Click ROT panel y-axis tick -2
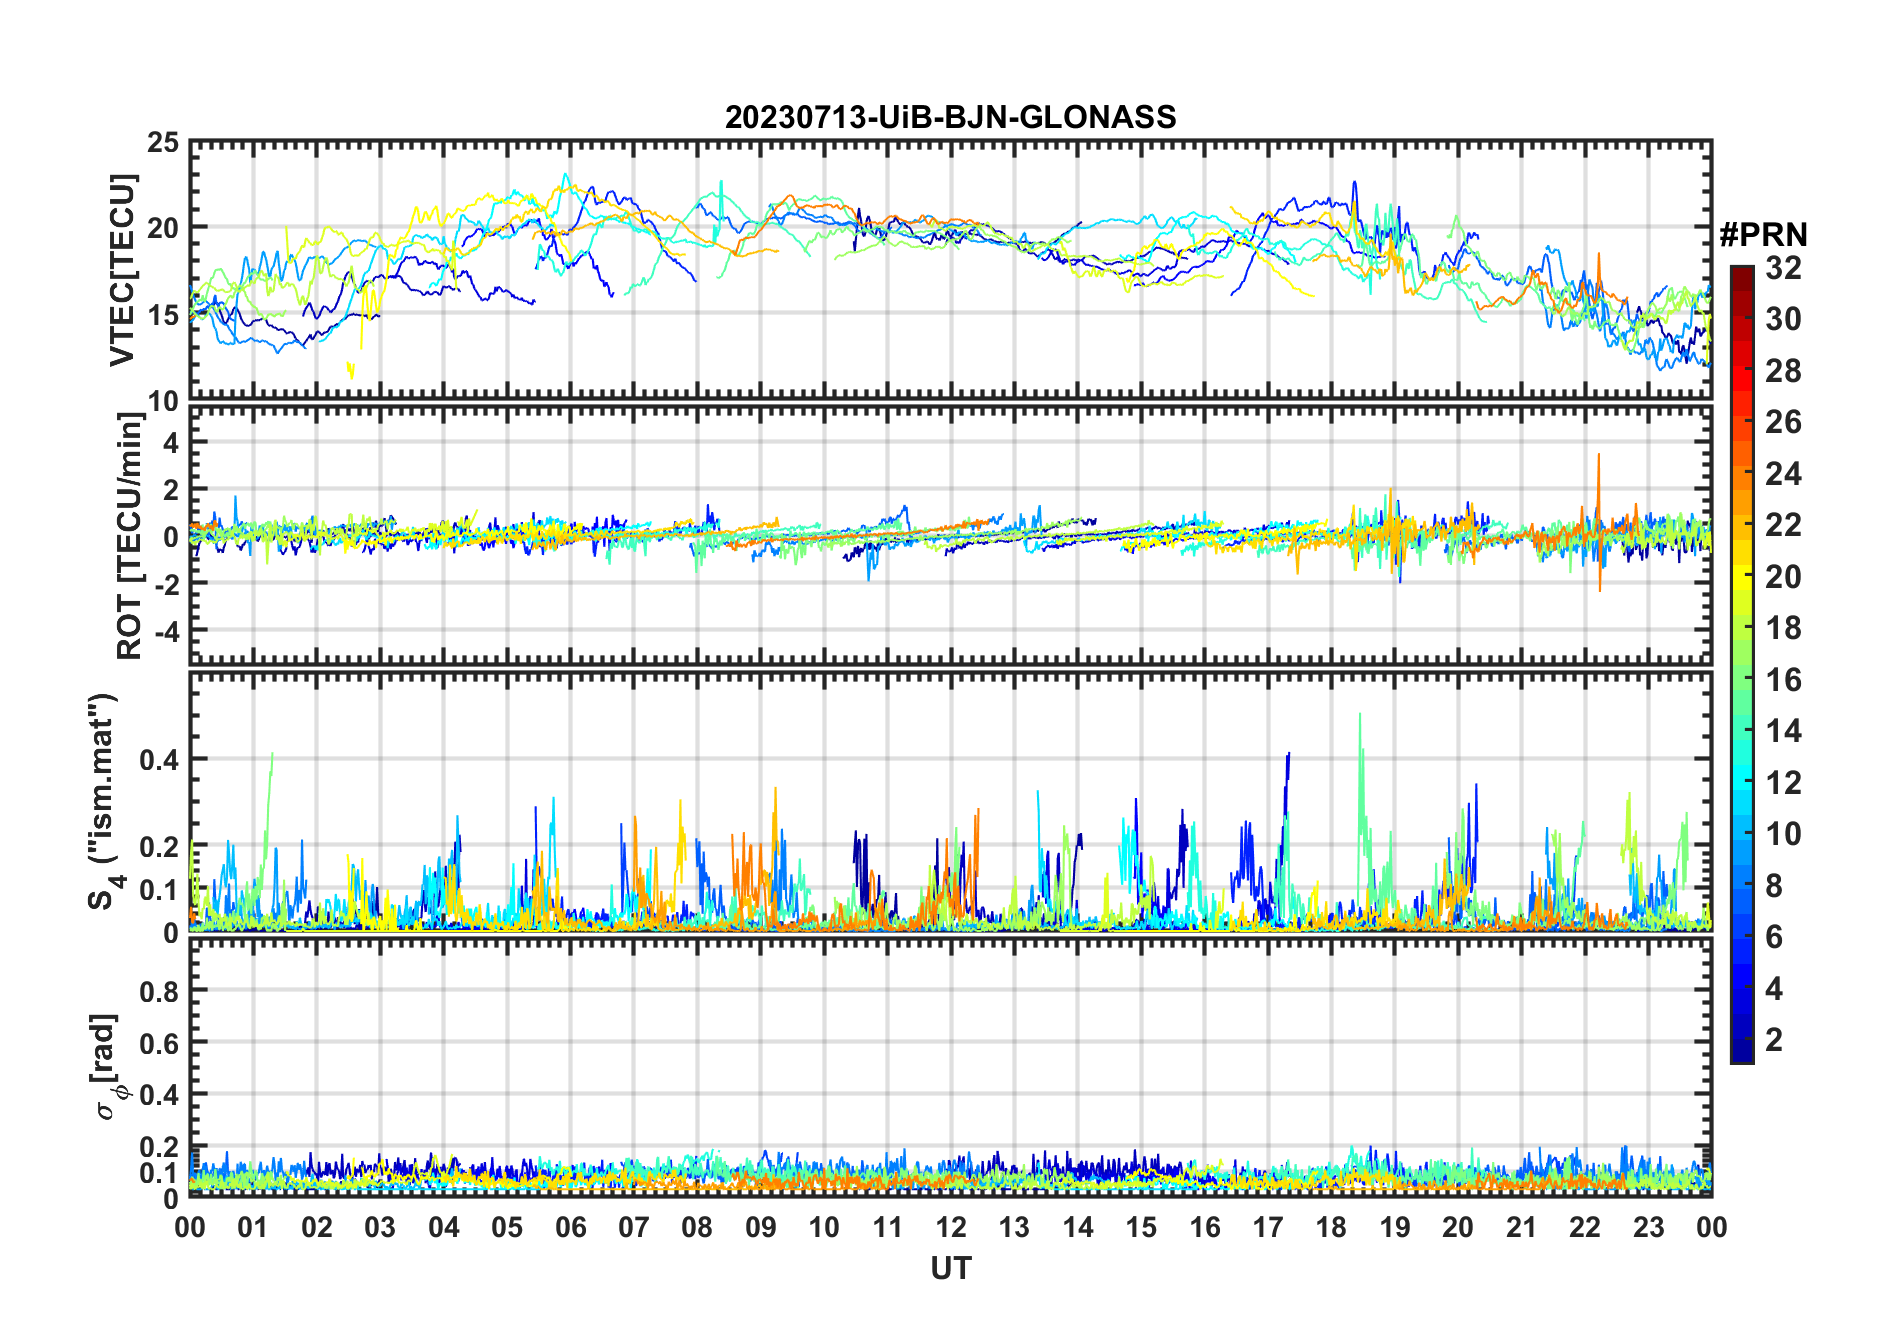The width and height of the screenshot is (1902, 1330). click(x=165, y=584)
